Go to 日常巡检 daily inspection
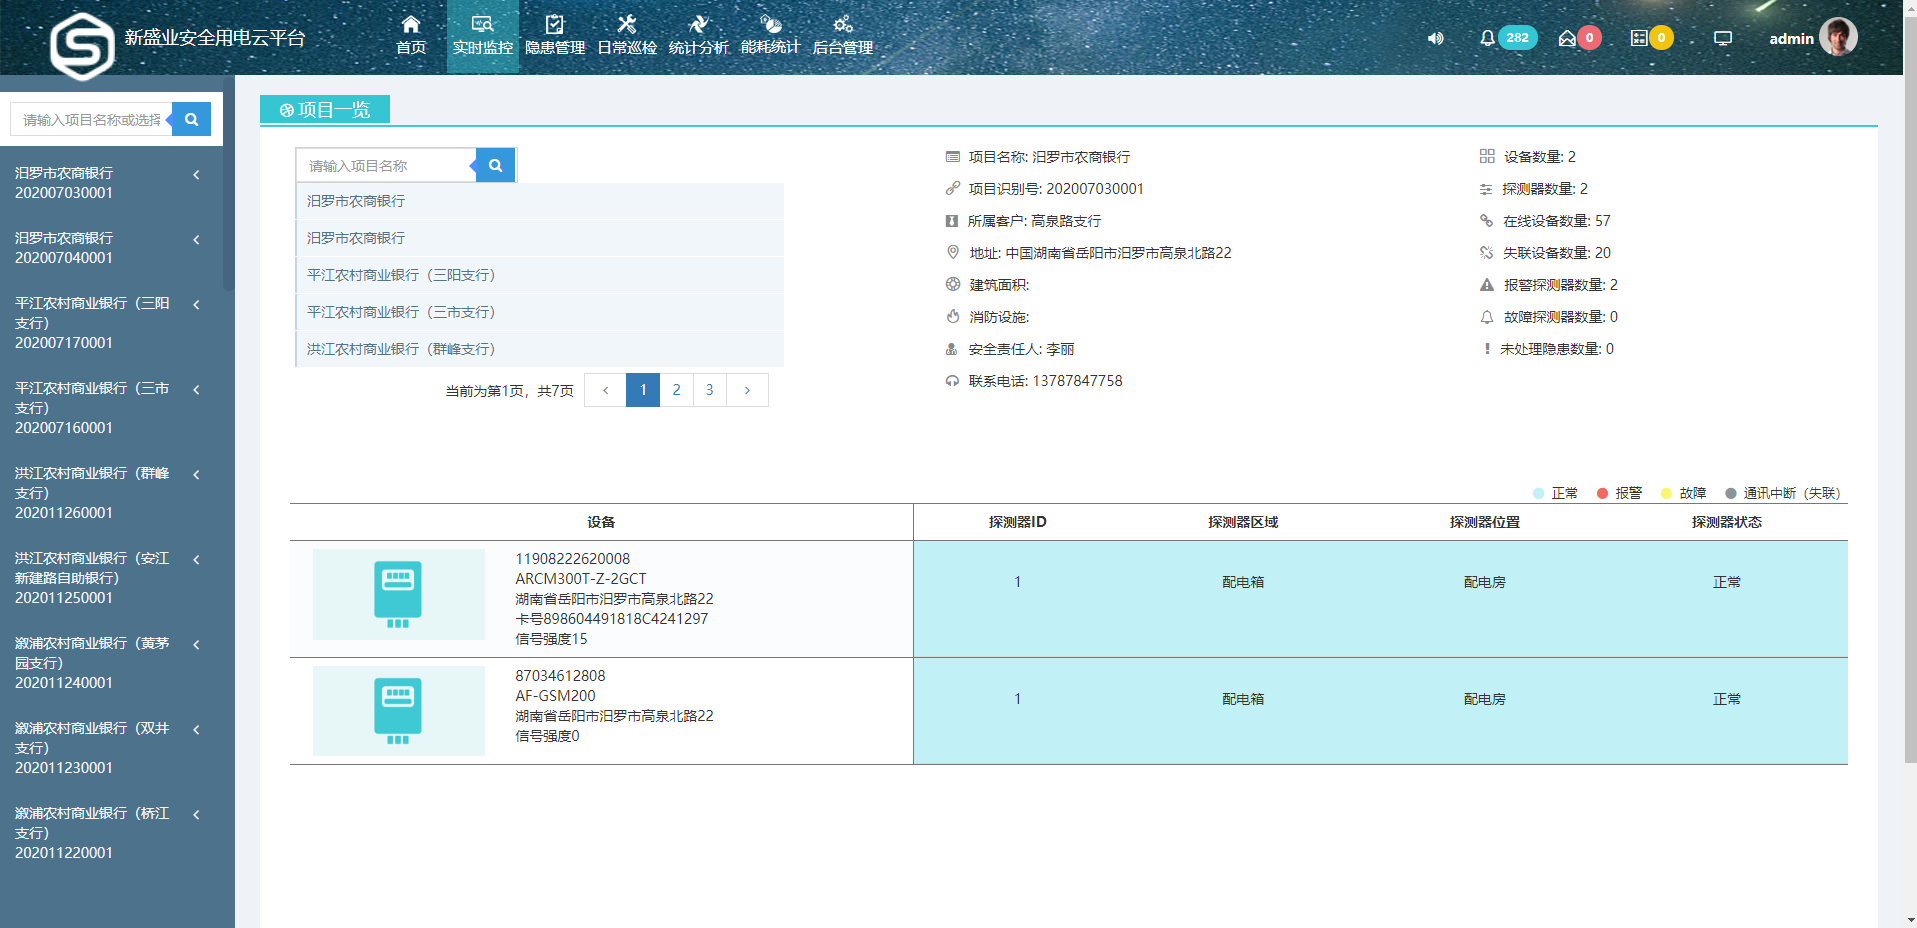The height and width of the screenshot is (928, 1917). 627,35
